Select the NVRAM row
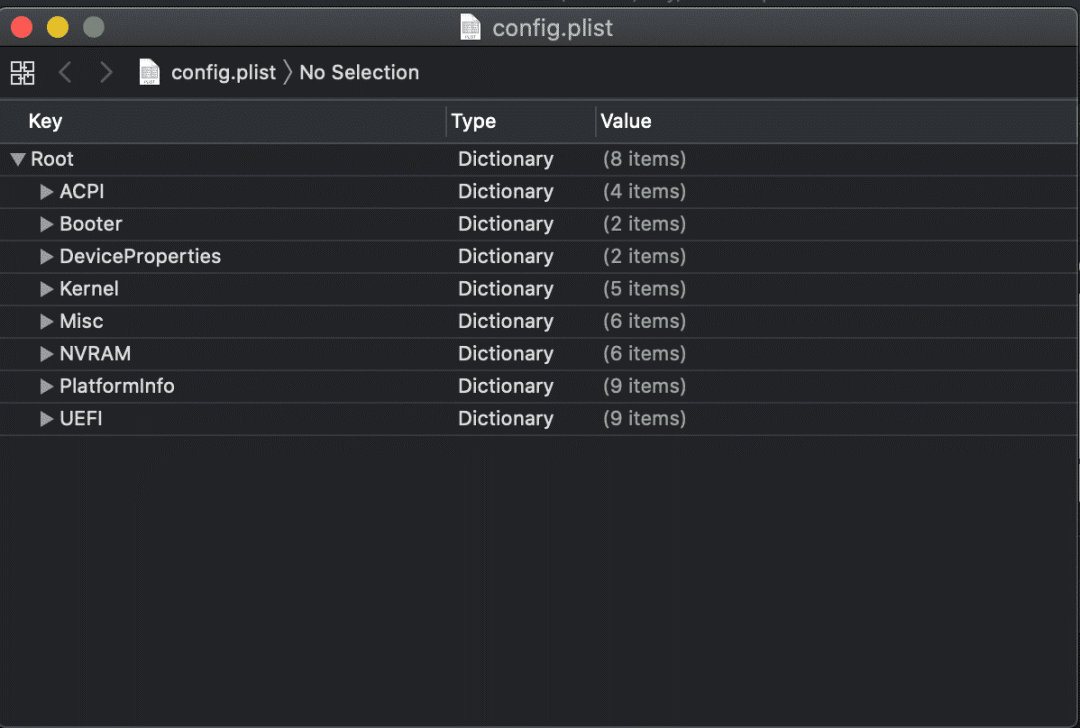The image size is (1080, 728). tap(95, 354)
